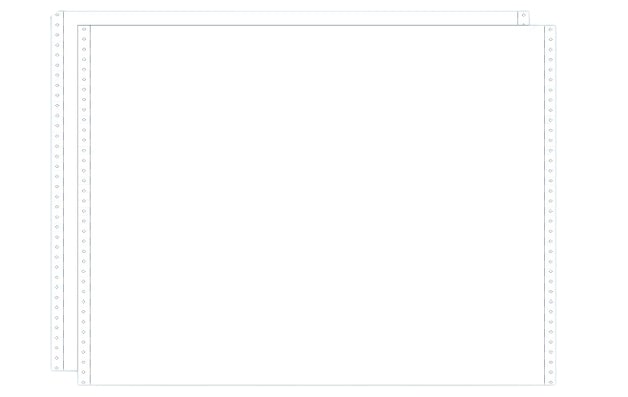Image resolution: width=628 pixels, height=397 pixels.
Task: Select the front sheet's left sprocket-hole strip
Action: (84, 205)
